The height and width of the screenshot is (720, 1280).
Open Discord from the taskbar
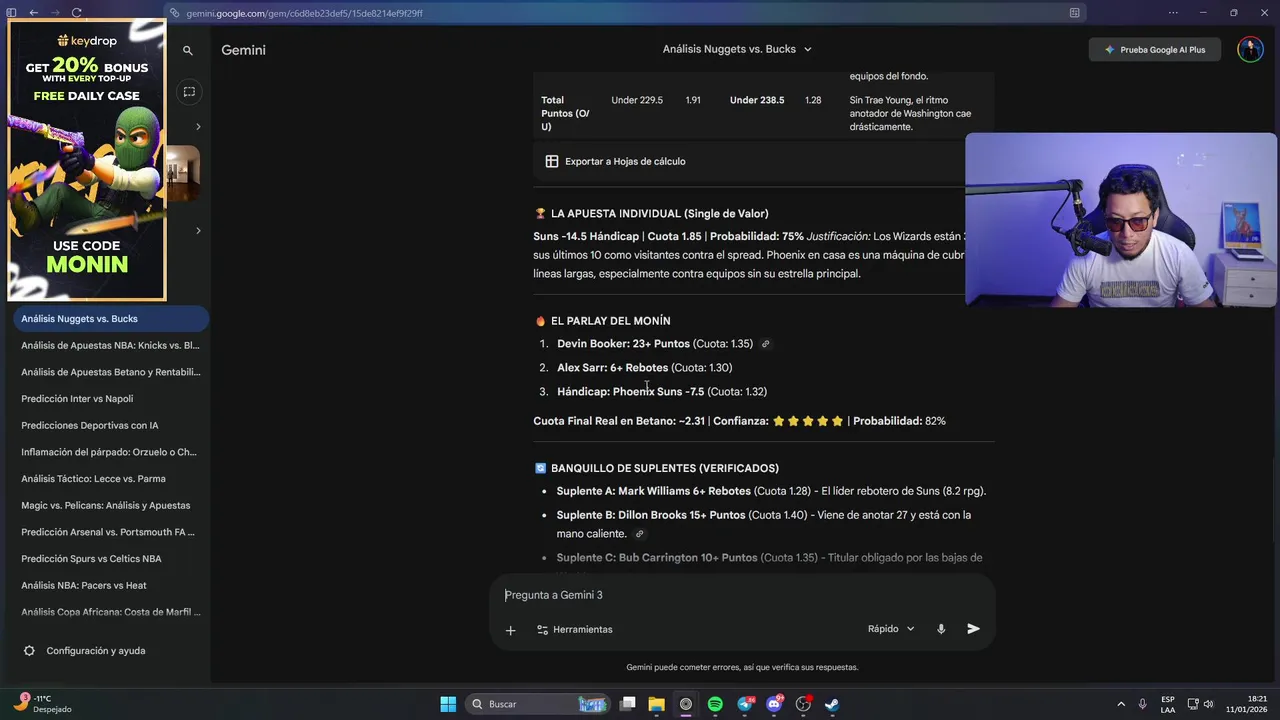pyautogui.click(x=774, y=704)
